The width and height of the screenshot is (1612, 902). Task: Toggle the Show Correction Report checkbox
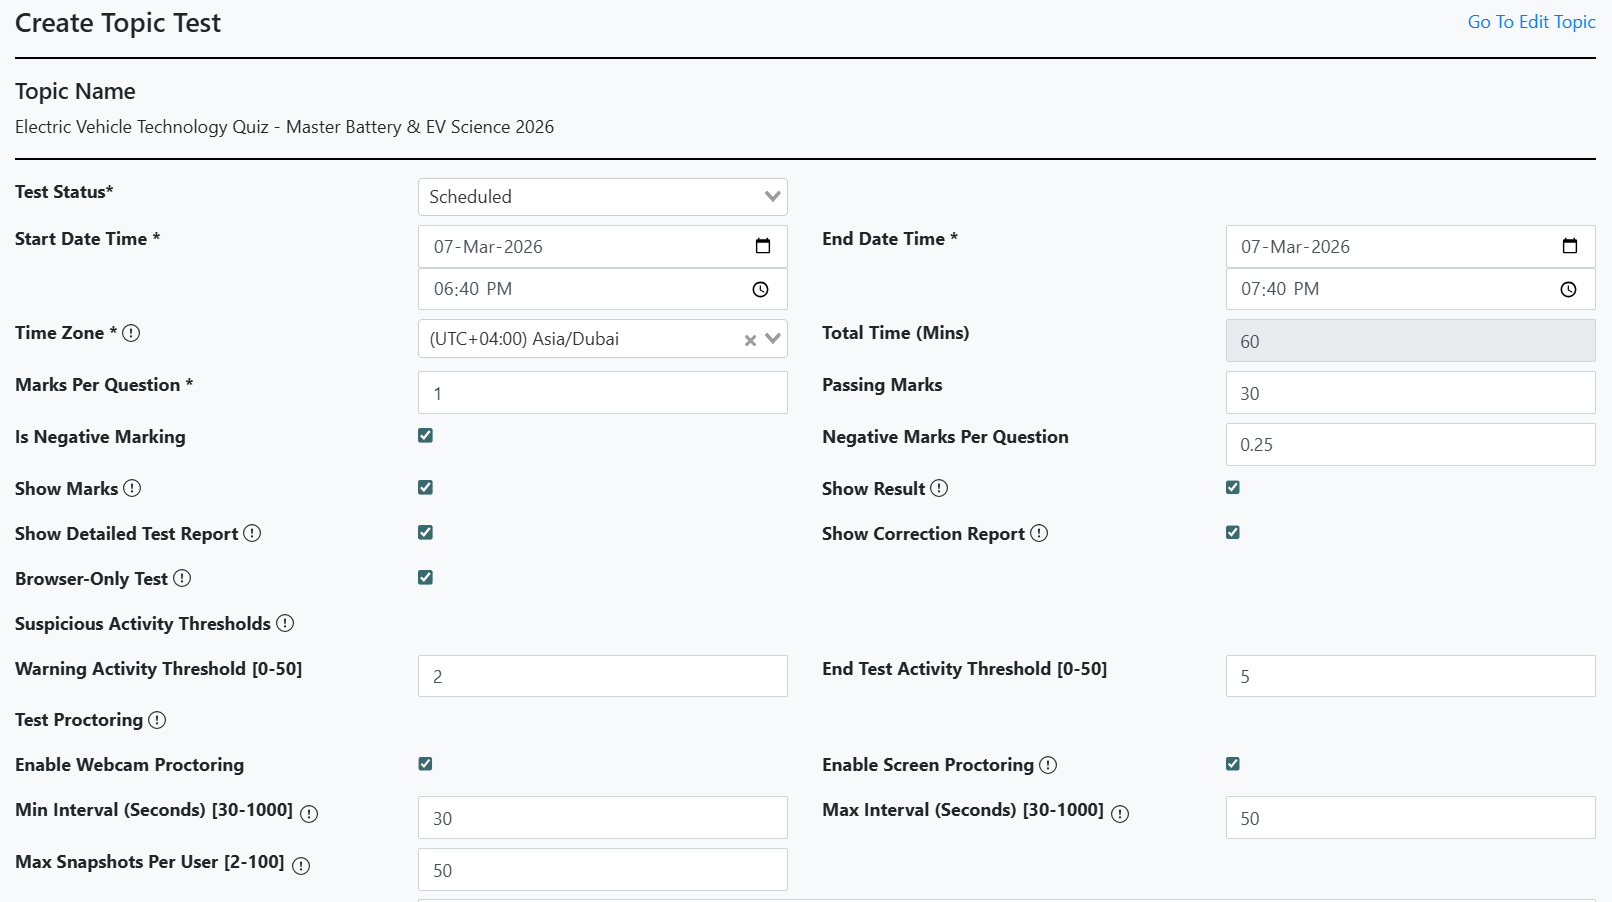pyautogui.click(x=1232, y=532)
